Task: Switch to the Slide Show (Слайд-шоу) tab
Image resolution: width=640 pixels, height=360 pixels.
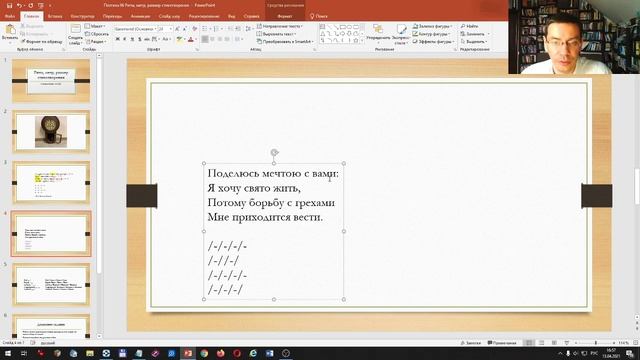Action: (x=169, y=16)
